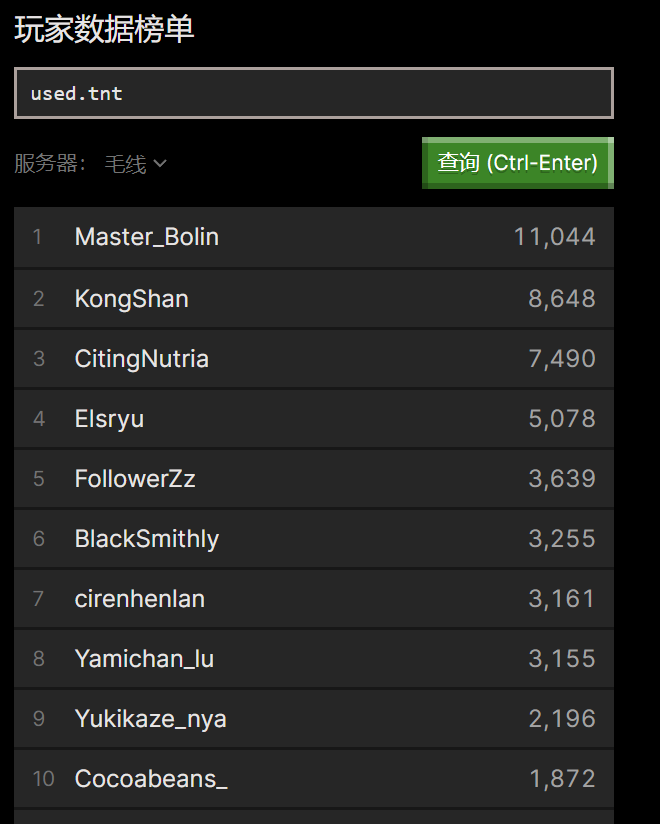Click the dropdown chevron next to 毛线
Image resolution: width=660 pixels, height=824 pixels.
[160, 163]
